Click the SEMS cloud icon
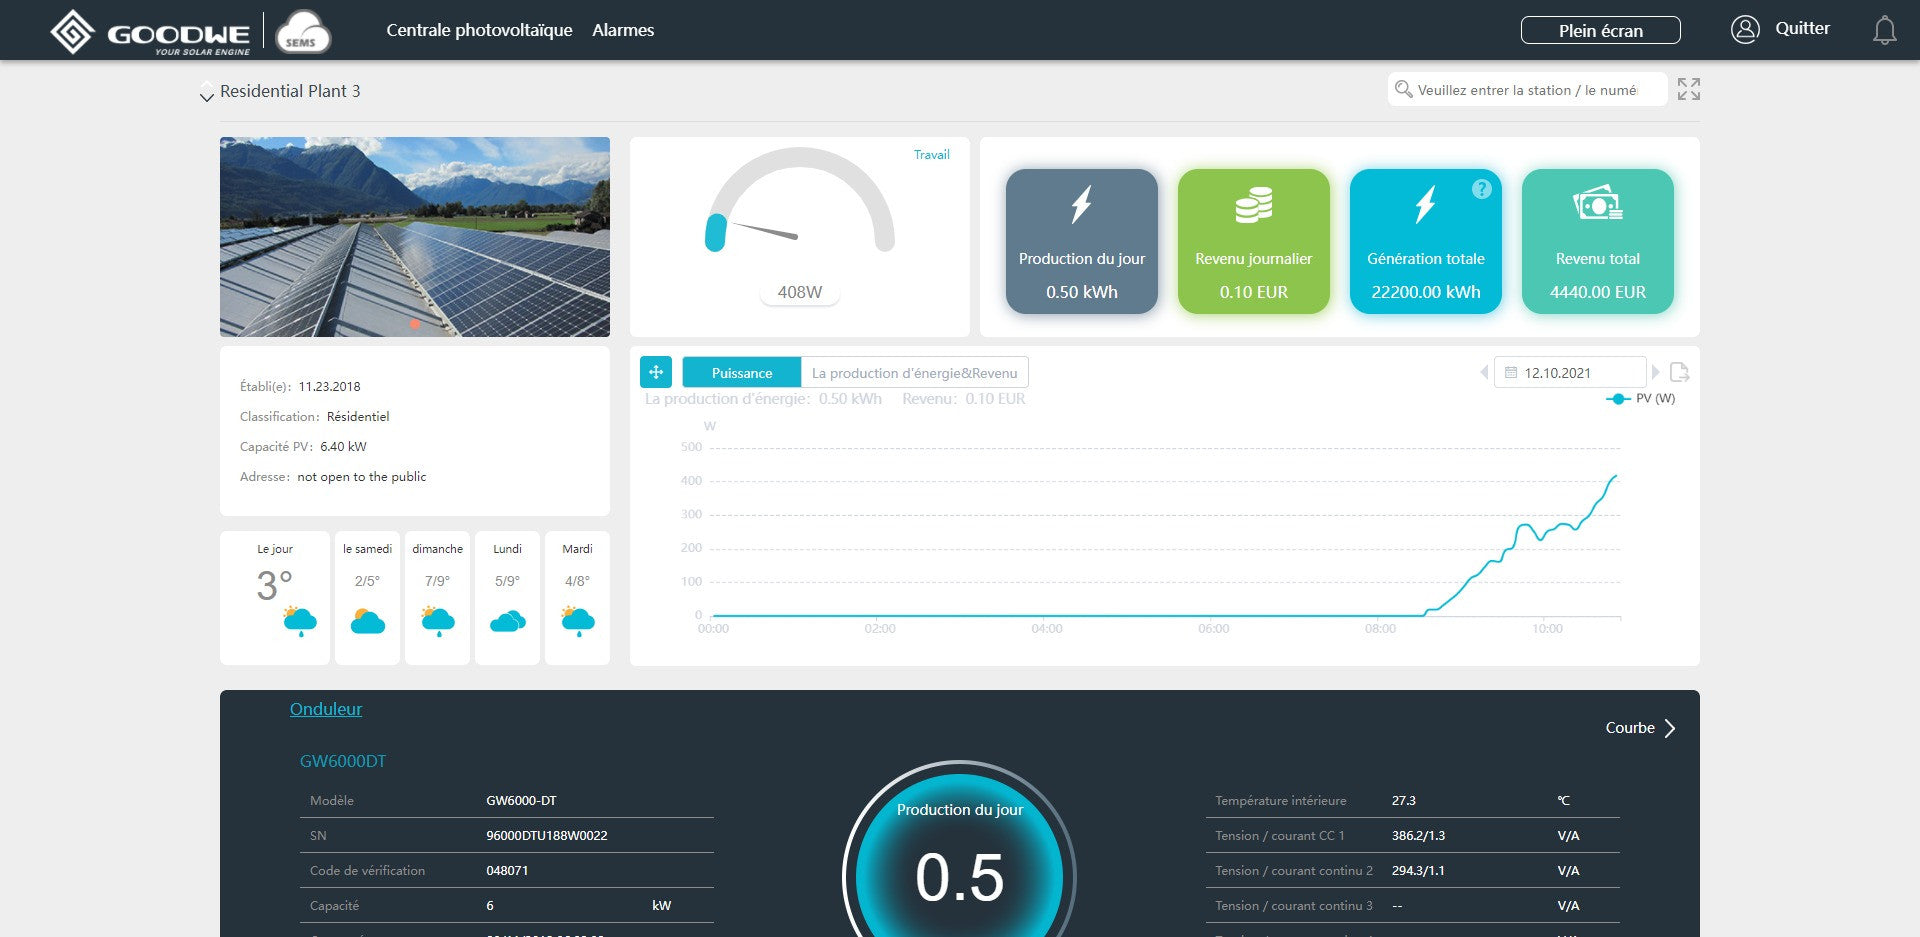 302,31
